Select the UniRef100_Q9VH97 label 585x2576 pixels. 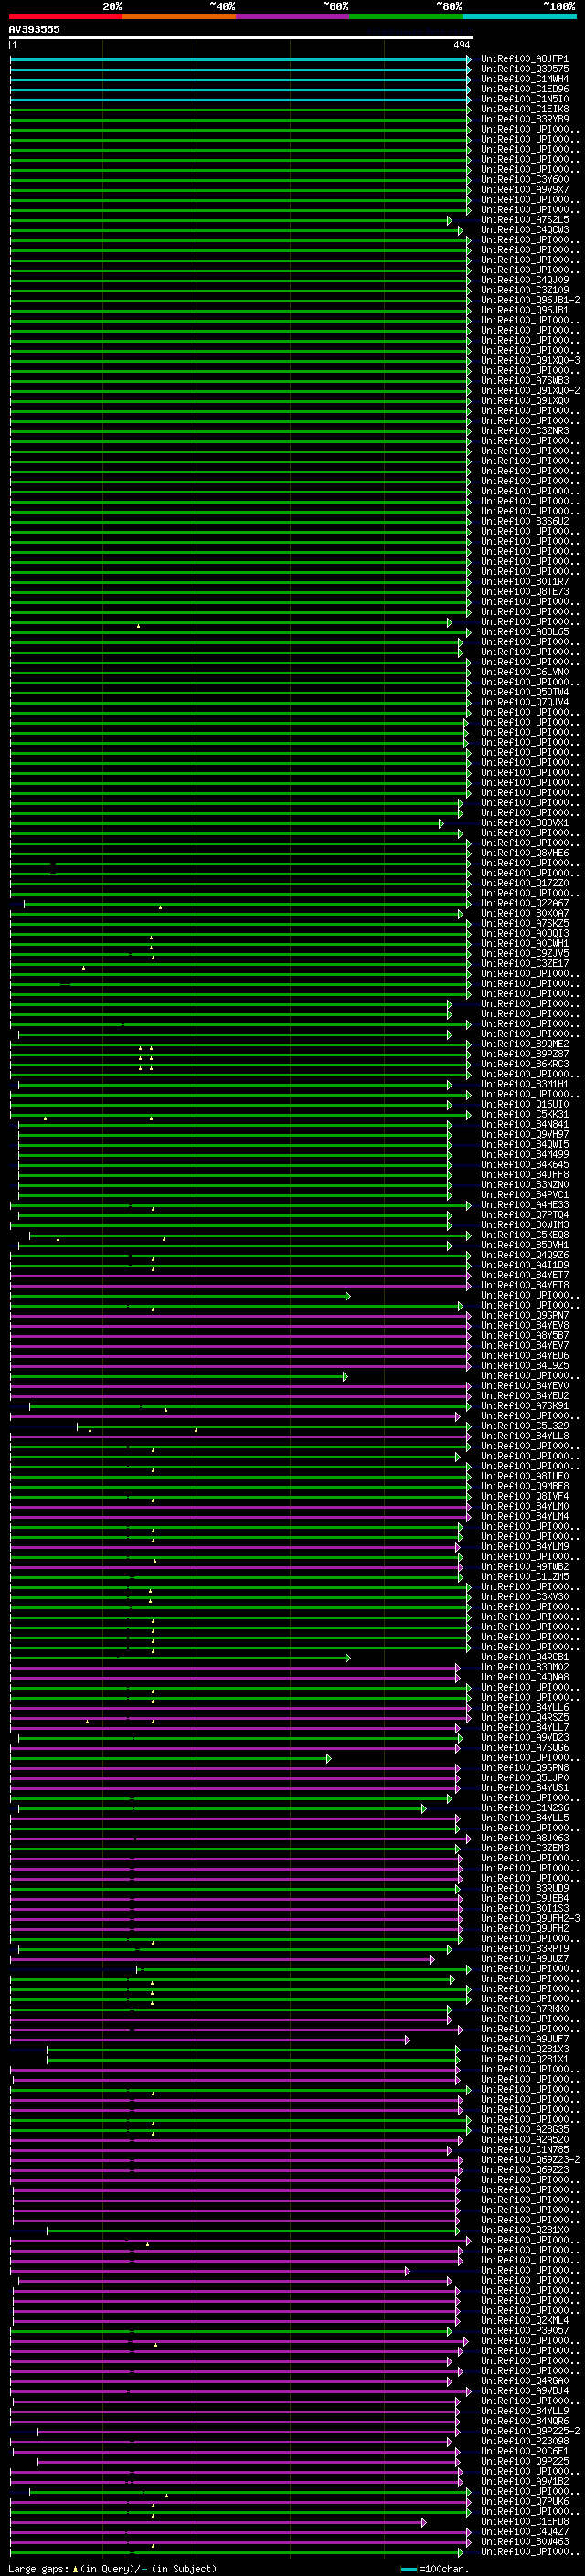pyautogui.click(x=524, y=1134)
